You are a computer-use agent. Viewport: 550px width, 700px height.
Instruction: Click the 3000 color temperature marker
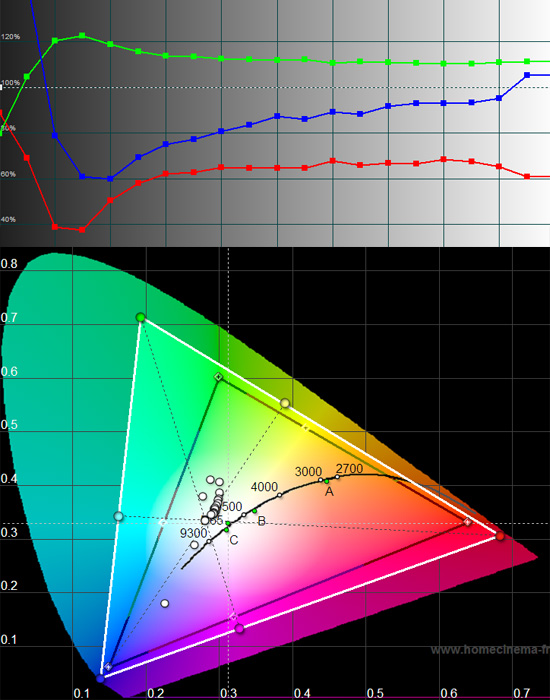click(x=320, y=480)
